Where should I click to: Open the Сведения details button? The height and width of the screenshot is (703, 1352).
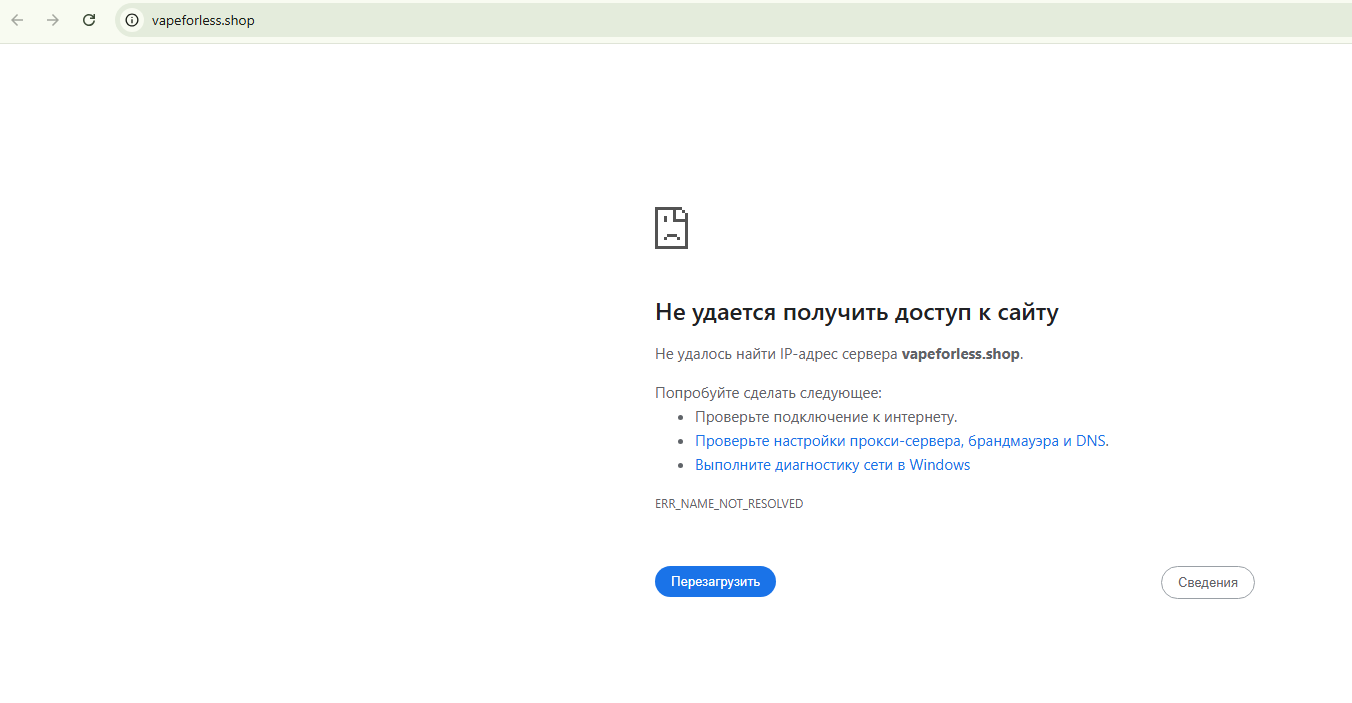click(1207, 582)
